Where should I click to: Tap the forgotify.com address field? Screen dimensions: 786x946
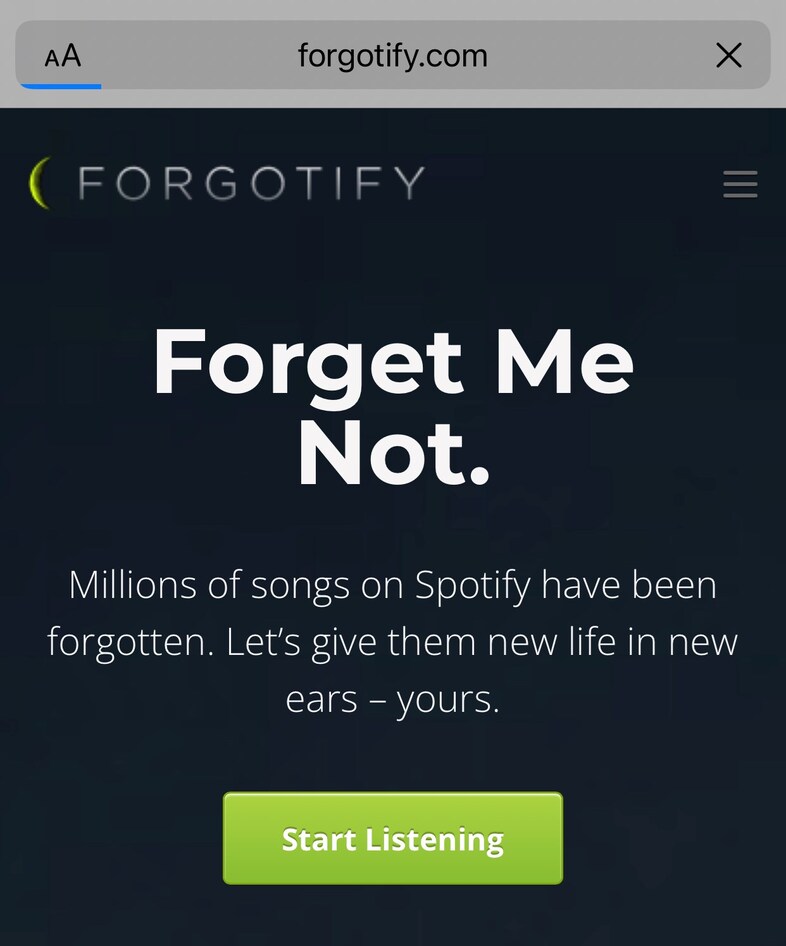pos(392,56)
